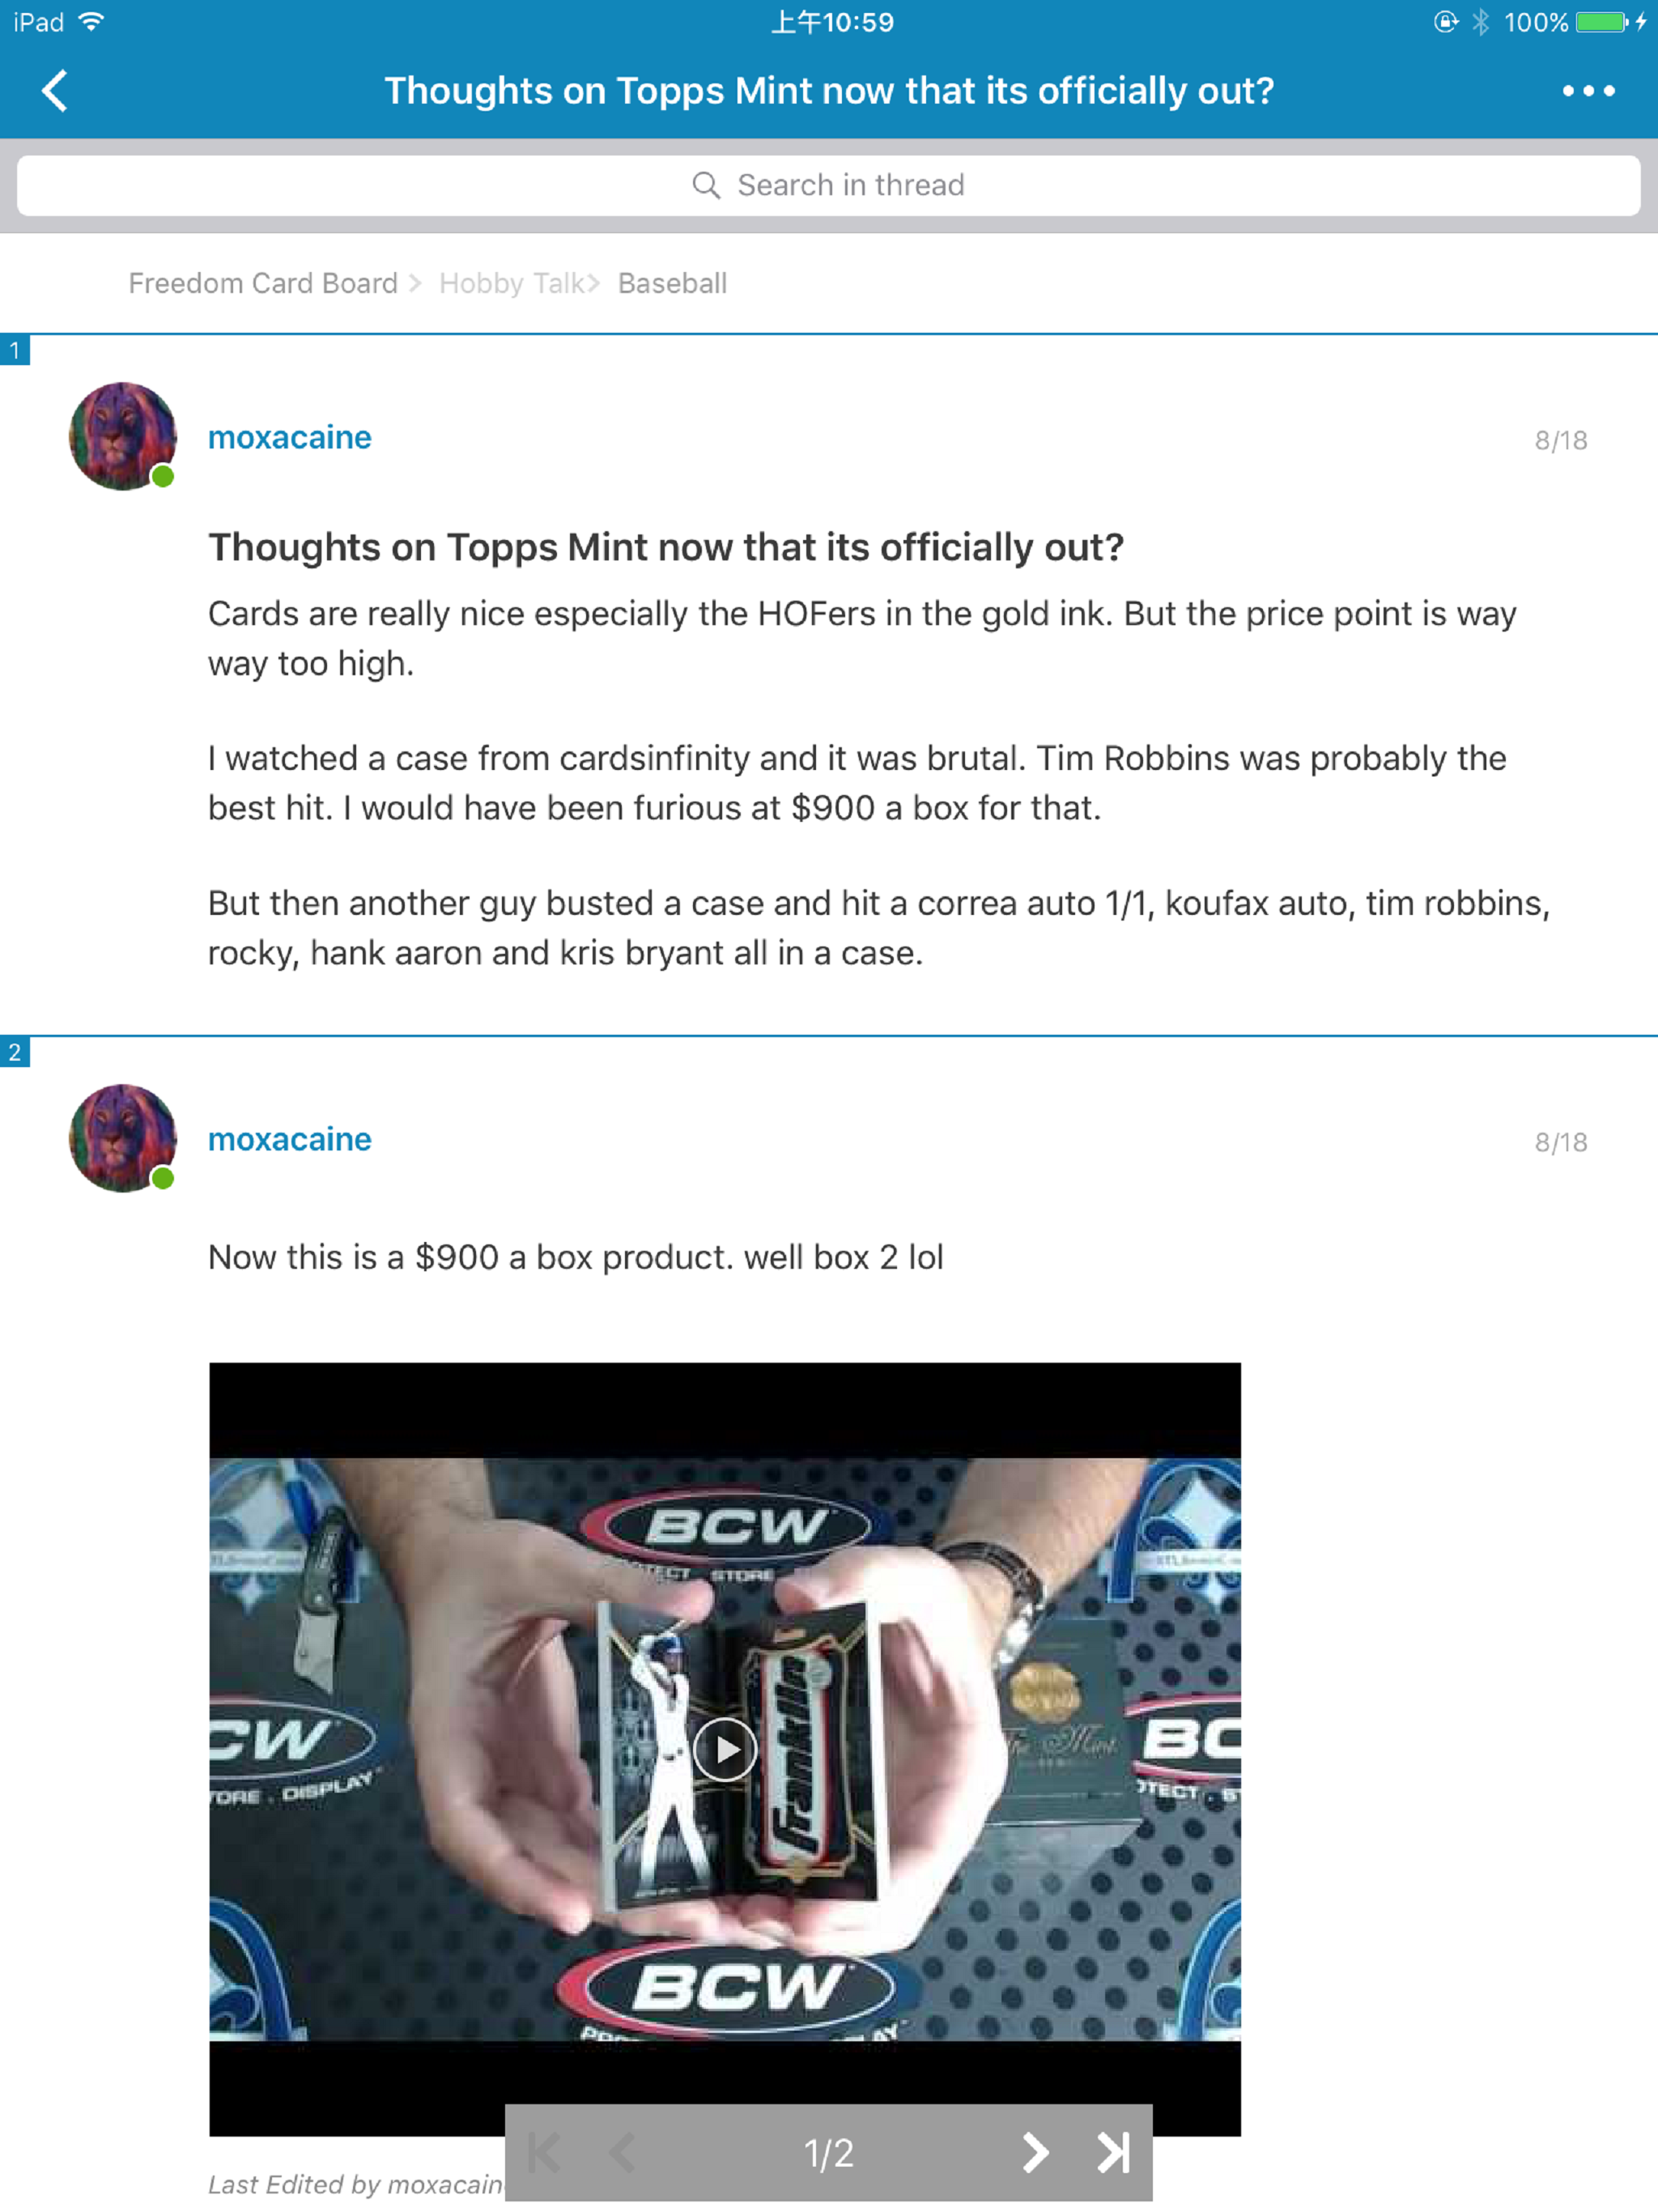Jump to last page icon
Screen dimensions: 1658x2212
click(x=1113, y=2152)
